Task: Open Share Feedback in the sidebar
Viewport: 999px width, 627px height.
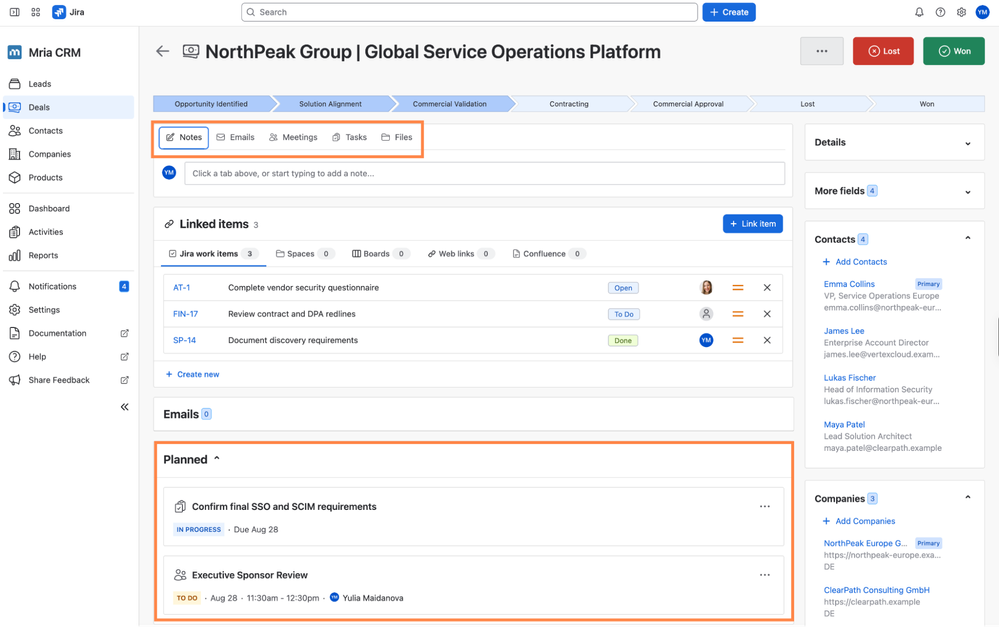Action: pos(69,380)
